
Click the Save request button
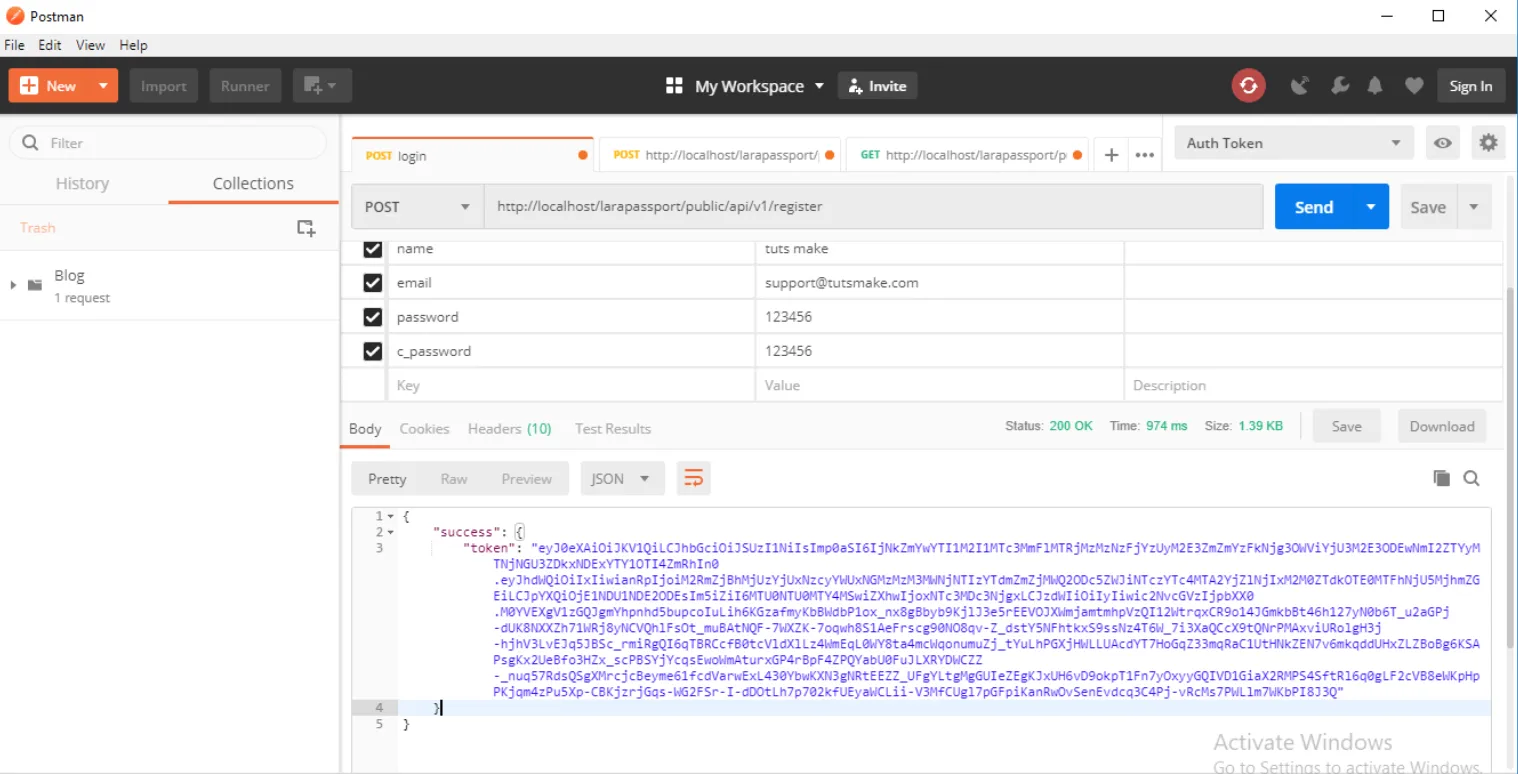[x=1428, y=207]
